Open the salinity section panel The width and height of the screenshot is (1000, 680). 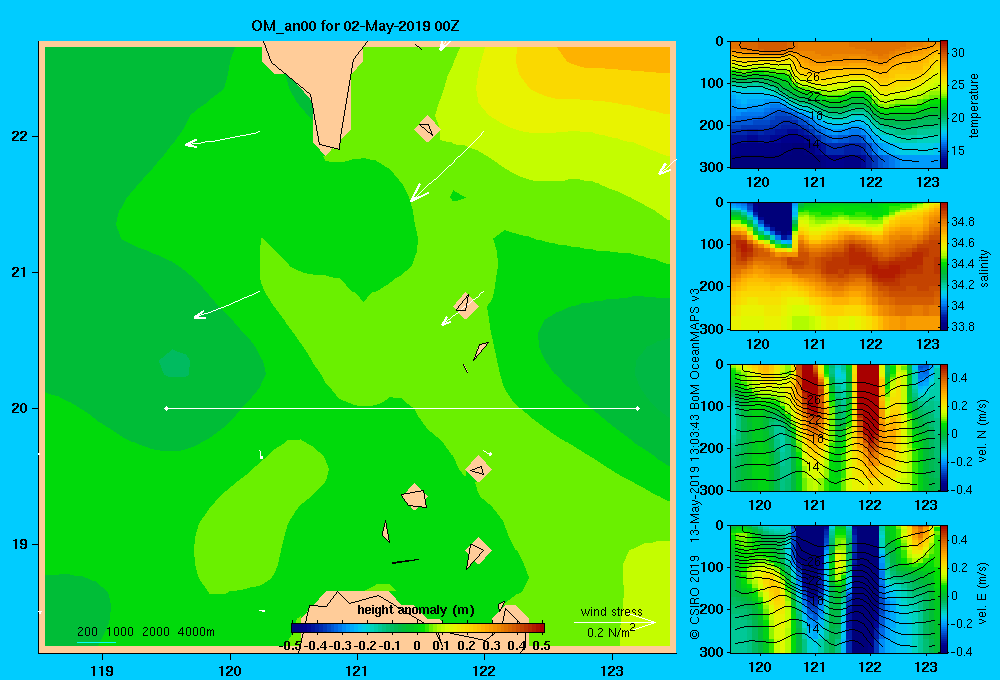(834, 266)
